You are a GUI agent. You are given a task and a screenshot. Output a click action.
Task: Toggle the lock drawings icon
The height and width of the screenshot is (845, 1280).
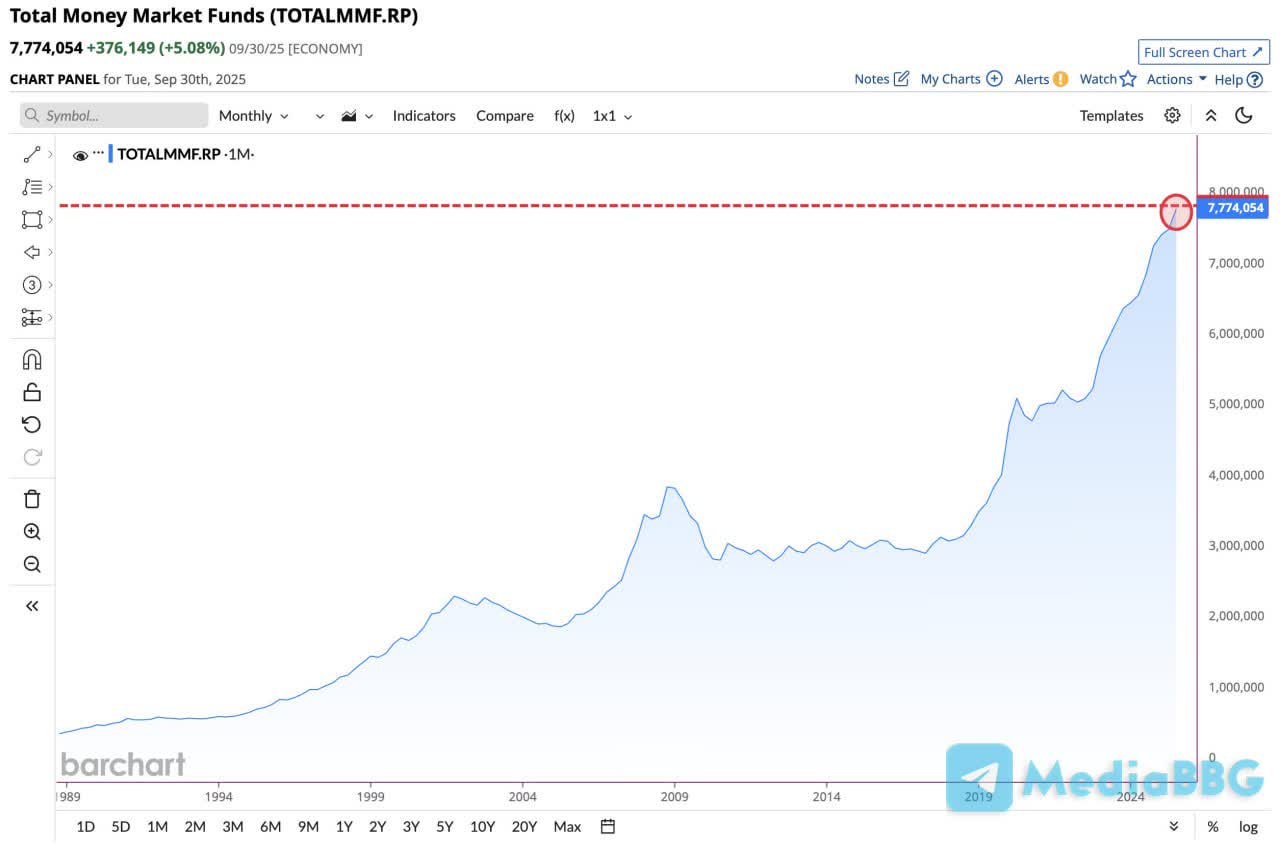click(32, 391)
